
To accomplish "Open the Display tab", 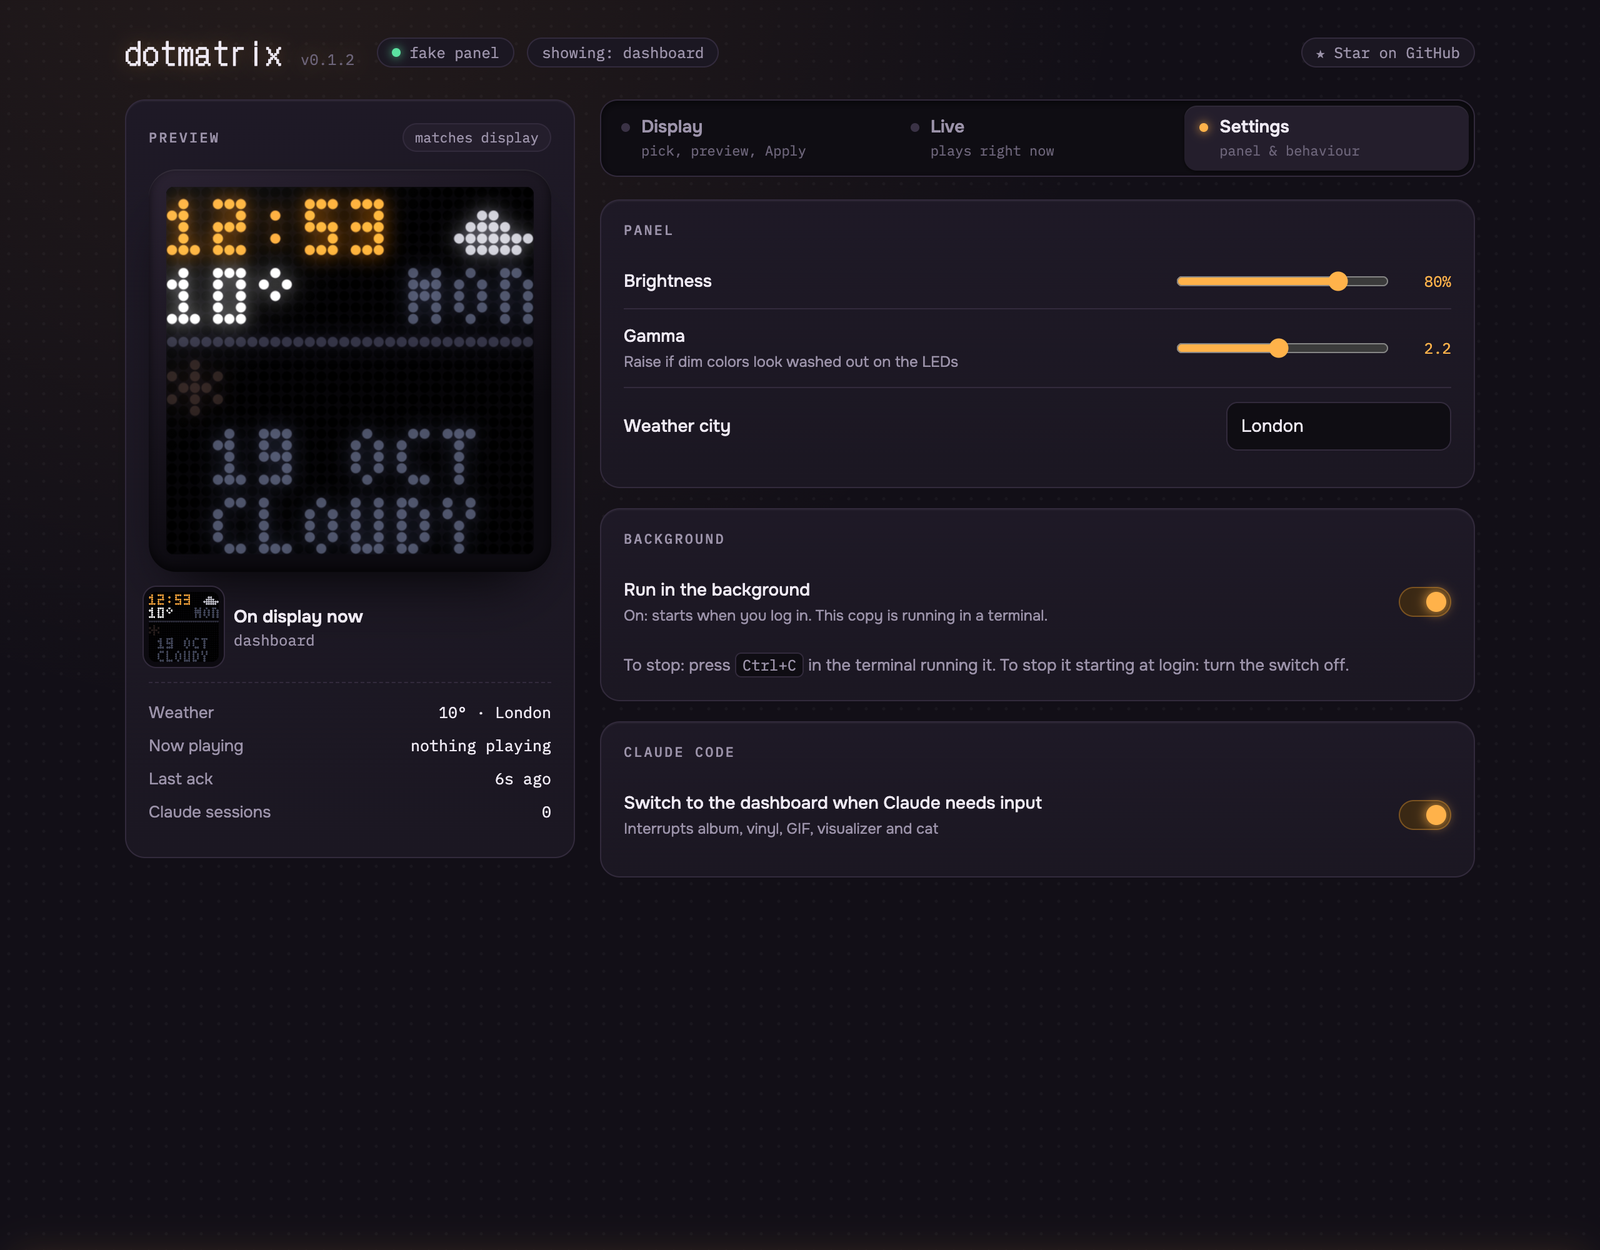I will click(750, 138).
